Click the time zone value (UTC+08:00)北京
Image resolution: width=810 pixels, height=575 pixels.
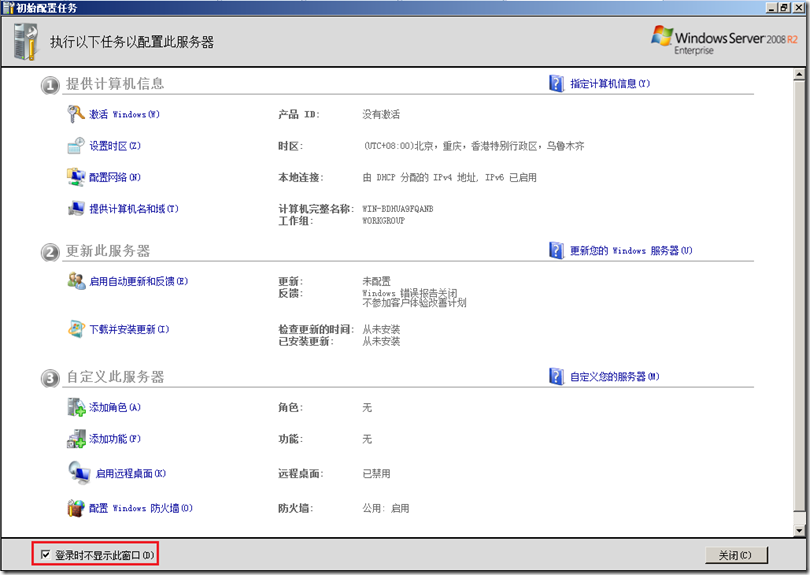(x=473, y=146)
